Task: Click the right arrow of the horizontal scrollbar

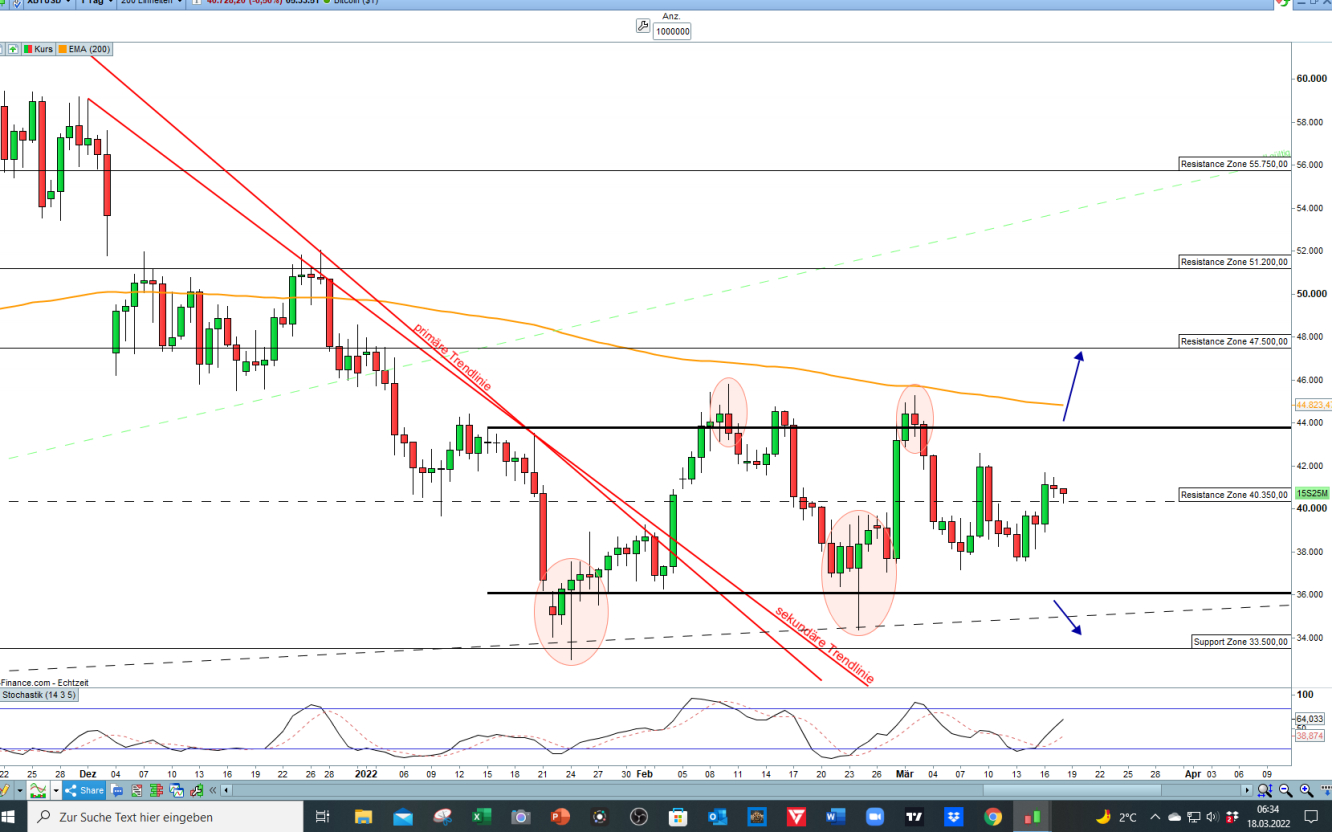Action: 1247,790
